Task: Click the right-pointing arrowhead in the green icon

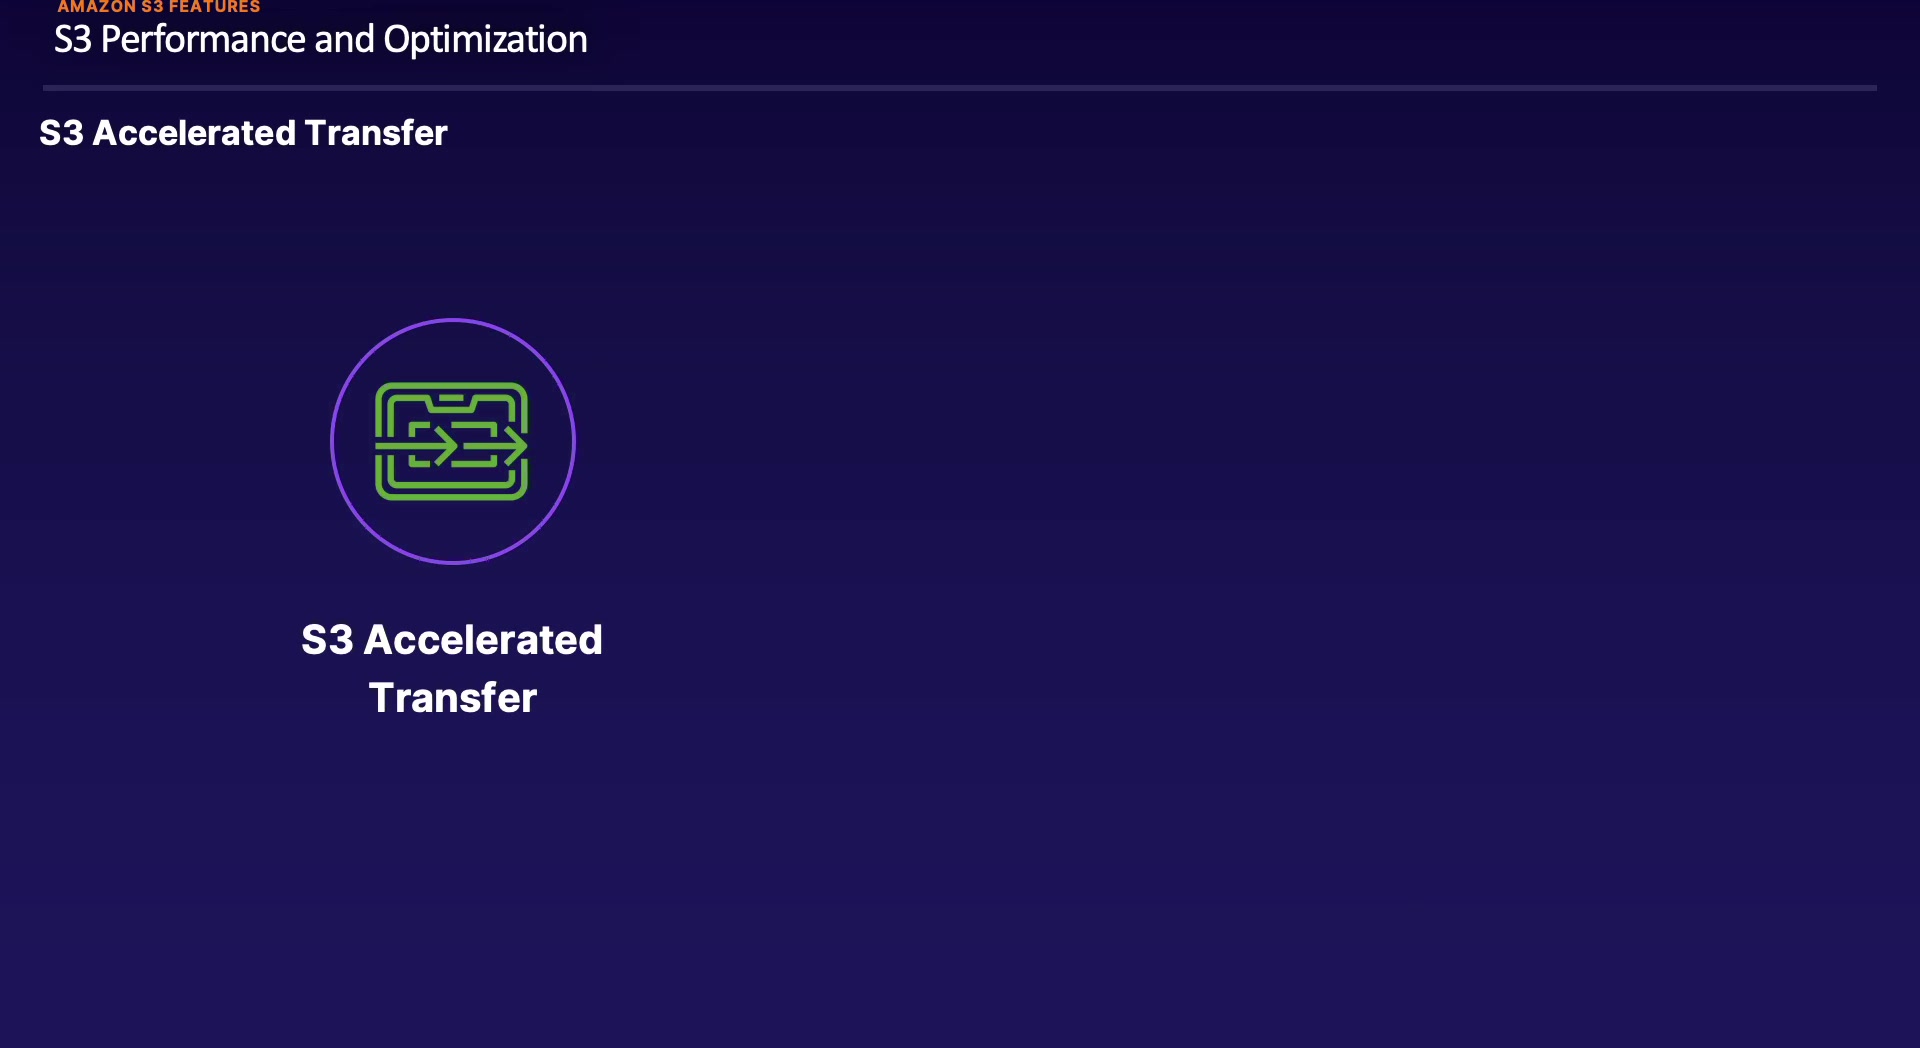Action: pos(516,445)
